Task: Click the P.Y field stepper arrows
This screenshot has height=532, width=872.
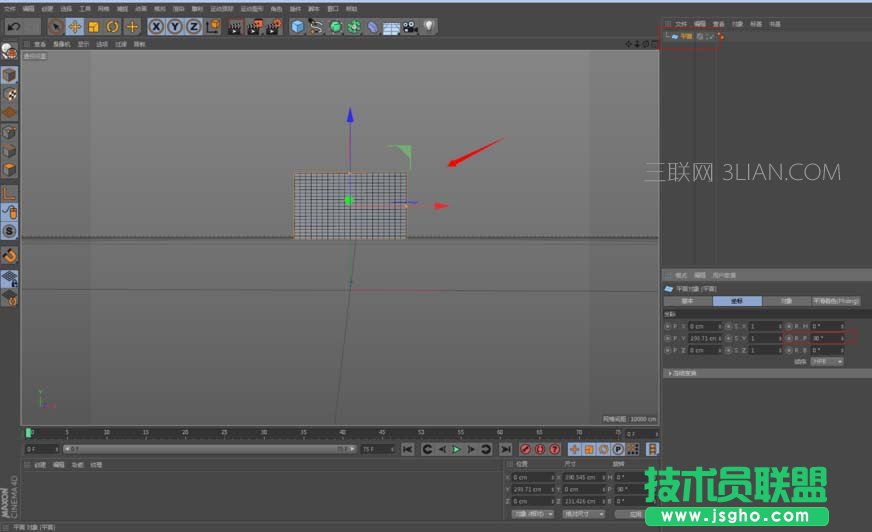Action: [720, 338]
